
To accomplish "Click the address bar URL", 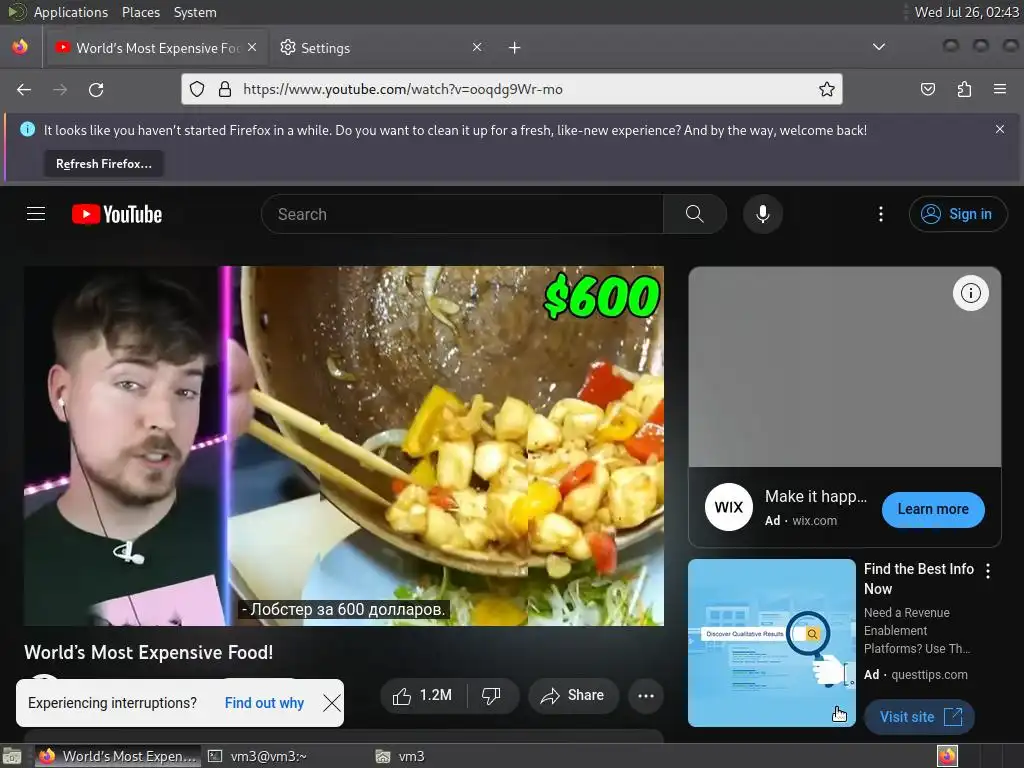I will click(403, 89).
